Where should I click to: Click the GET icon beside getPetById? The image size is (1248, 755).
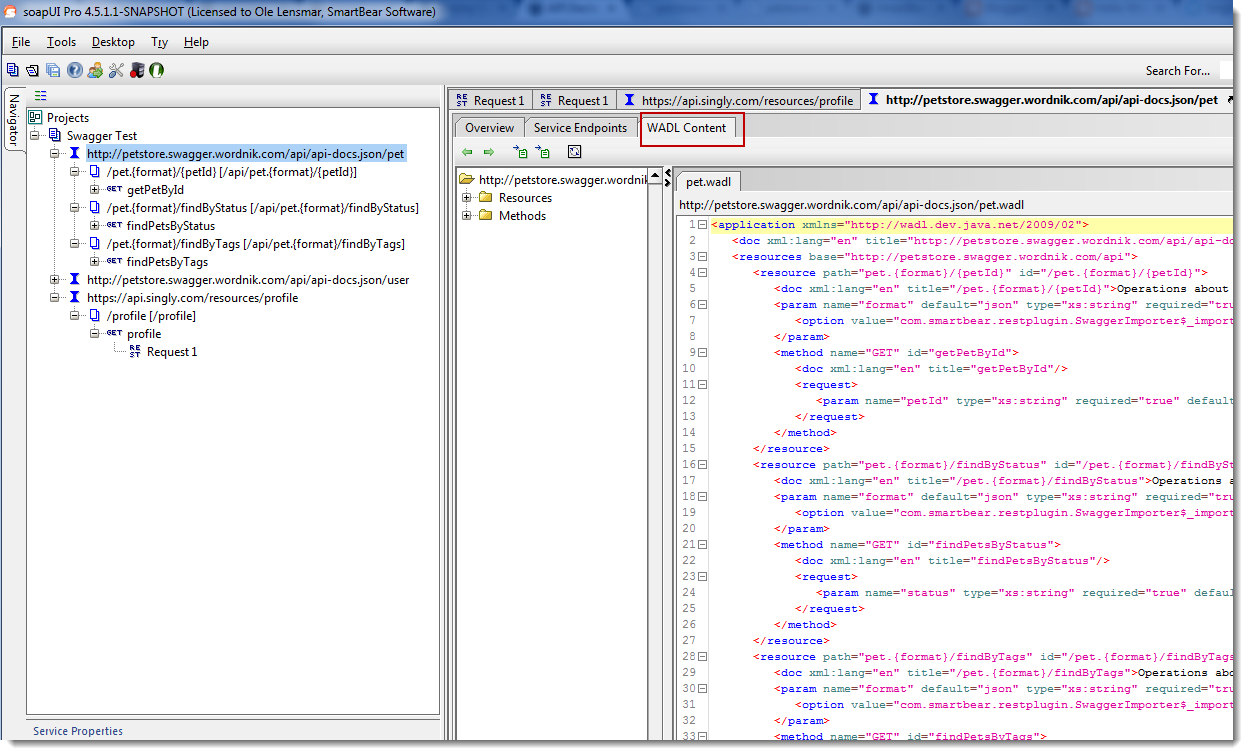point(114,190)
